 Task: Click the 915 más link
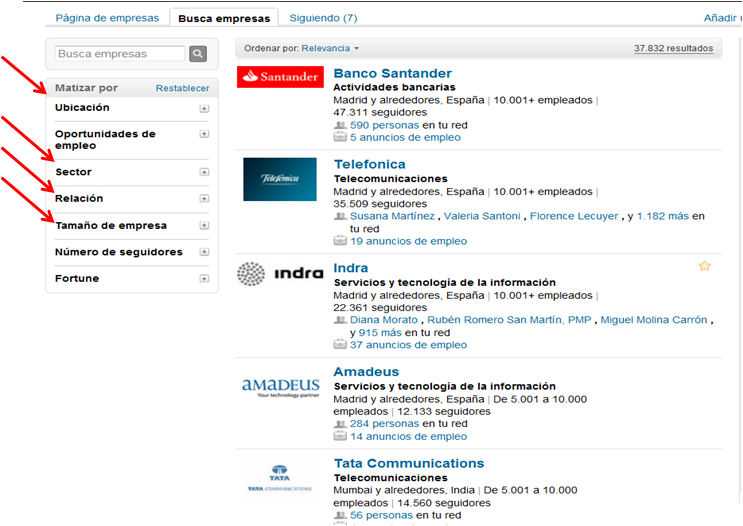coord(380,333)
